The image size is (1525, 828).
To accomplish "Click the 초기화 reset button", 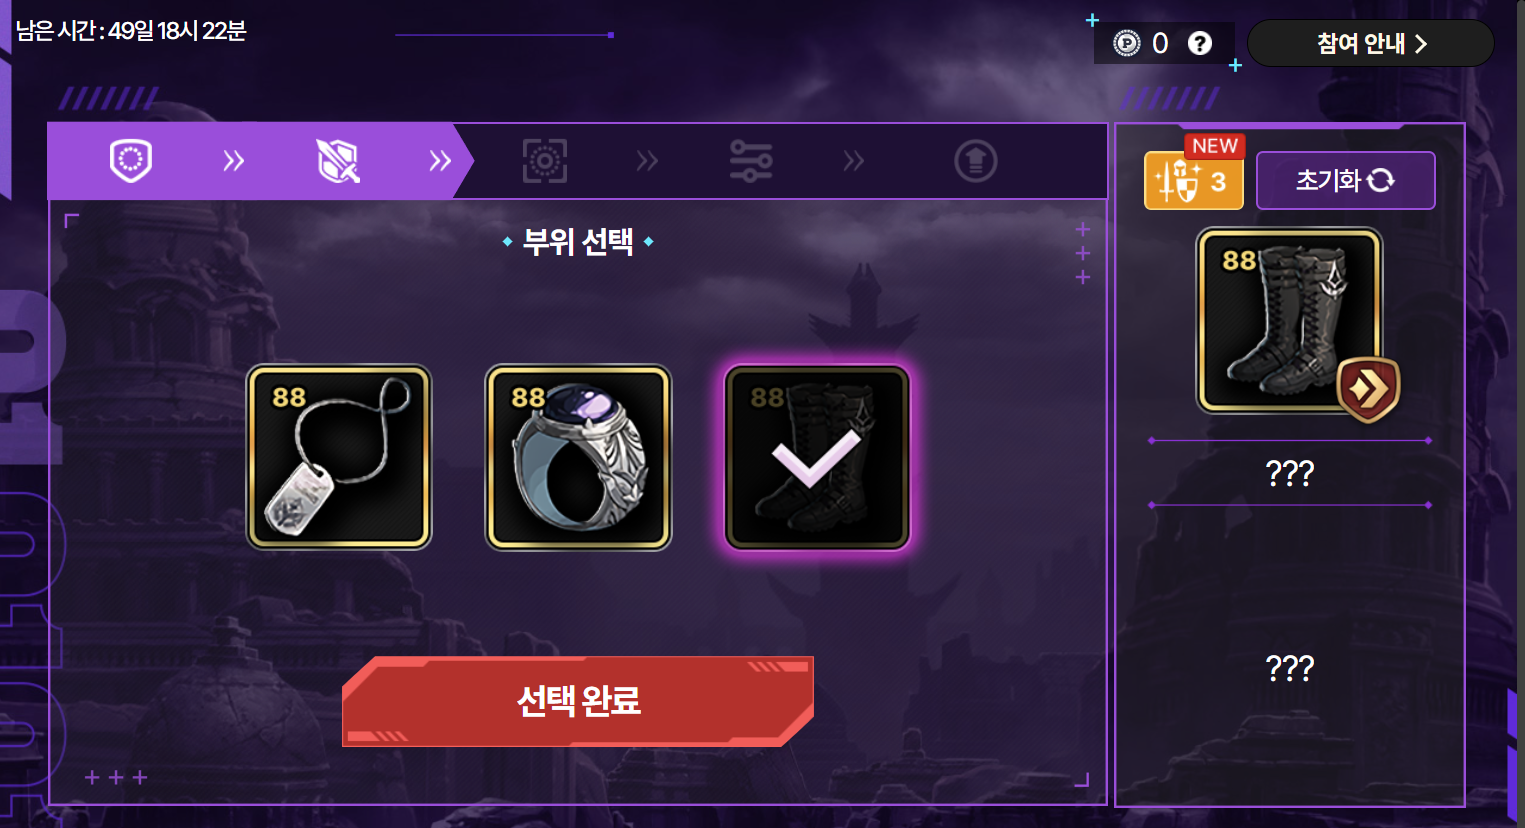I will (x=1345, y=180).
